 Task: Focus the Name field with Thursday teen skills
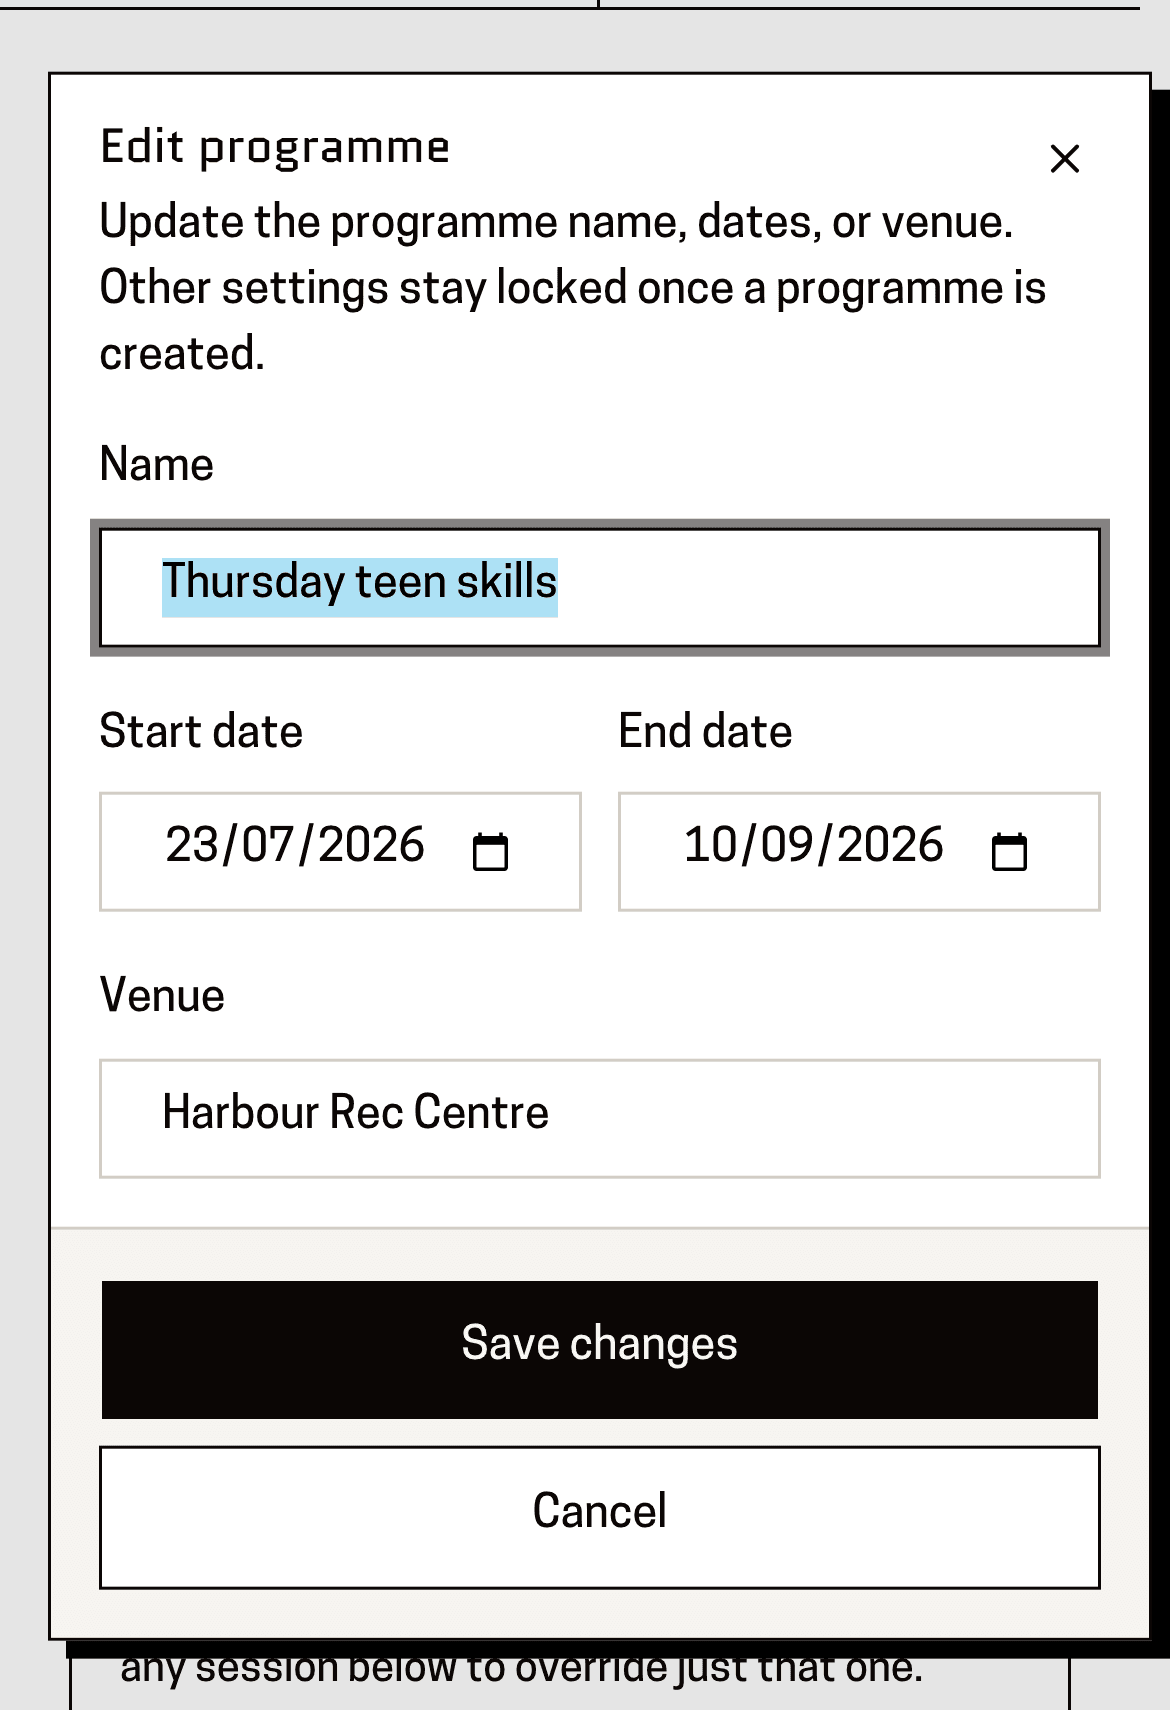pyautogui.click(x=600, y=588)
